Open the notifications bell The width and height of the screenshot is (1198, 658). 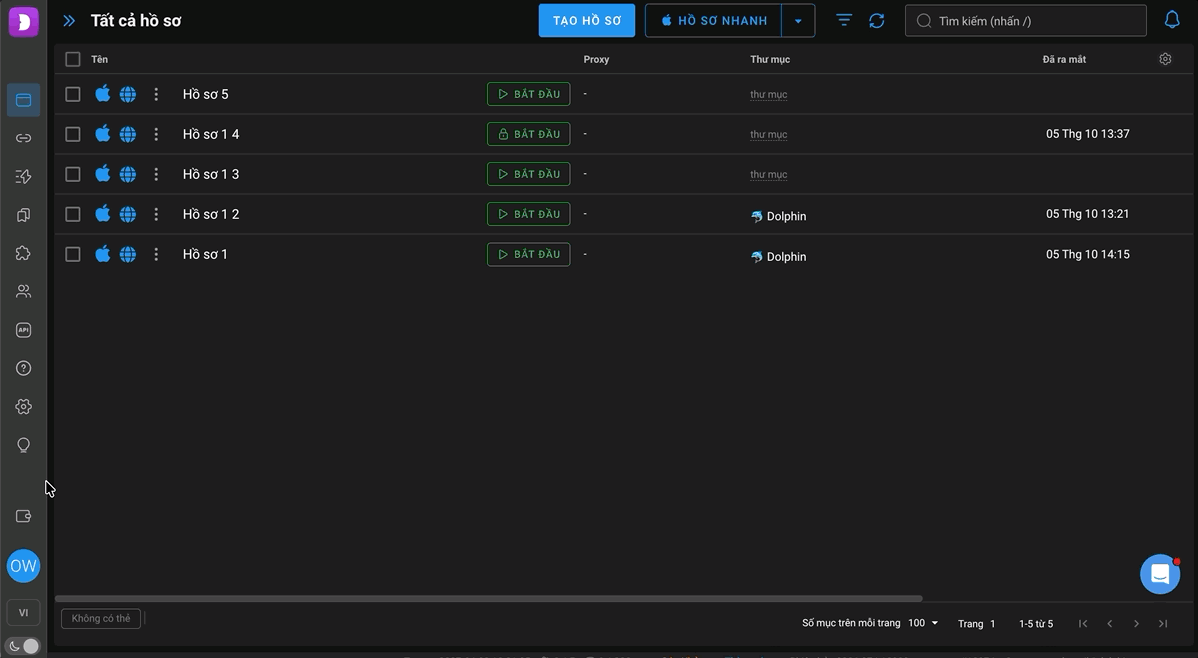[1171, 20]
